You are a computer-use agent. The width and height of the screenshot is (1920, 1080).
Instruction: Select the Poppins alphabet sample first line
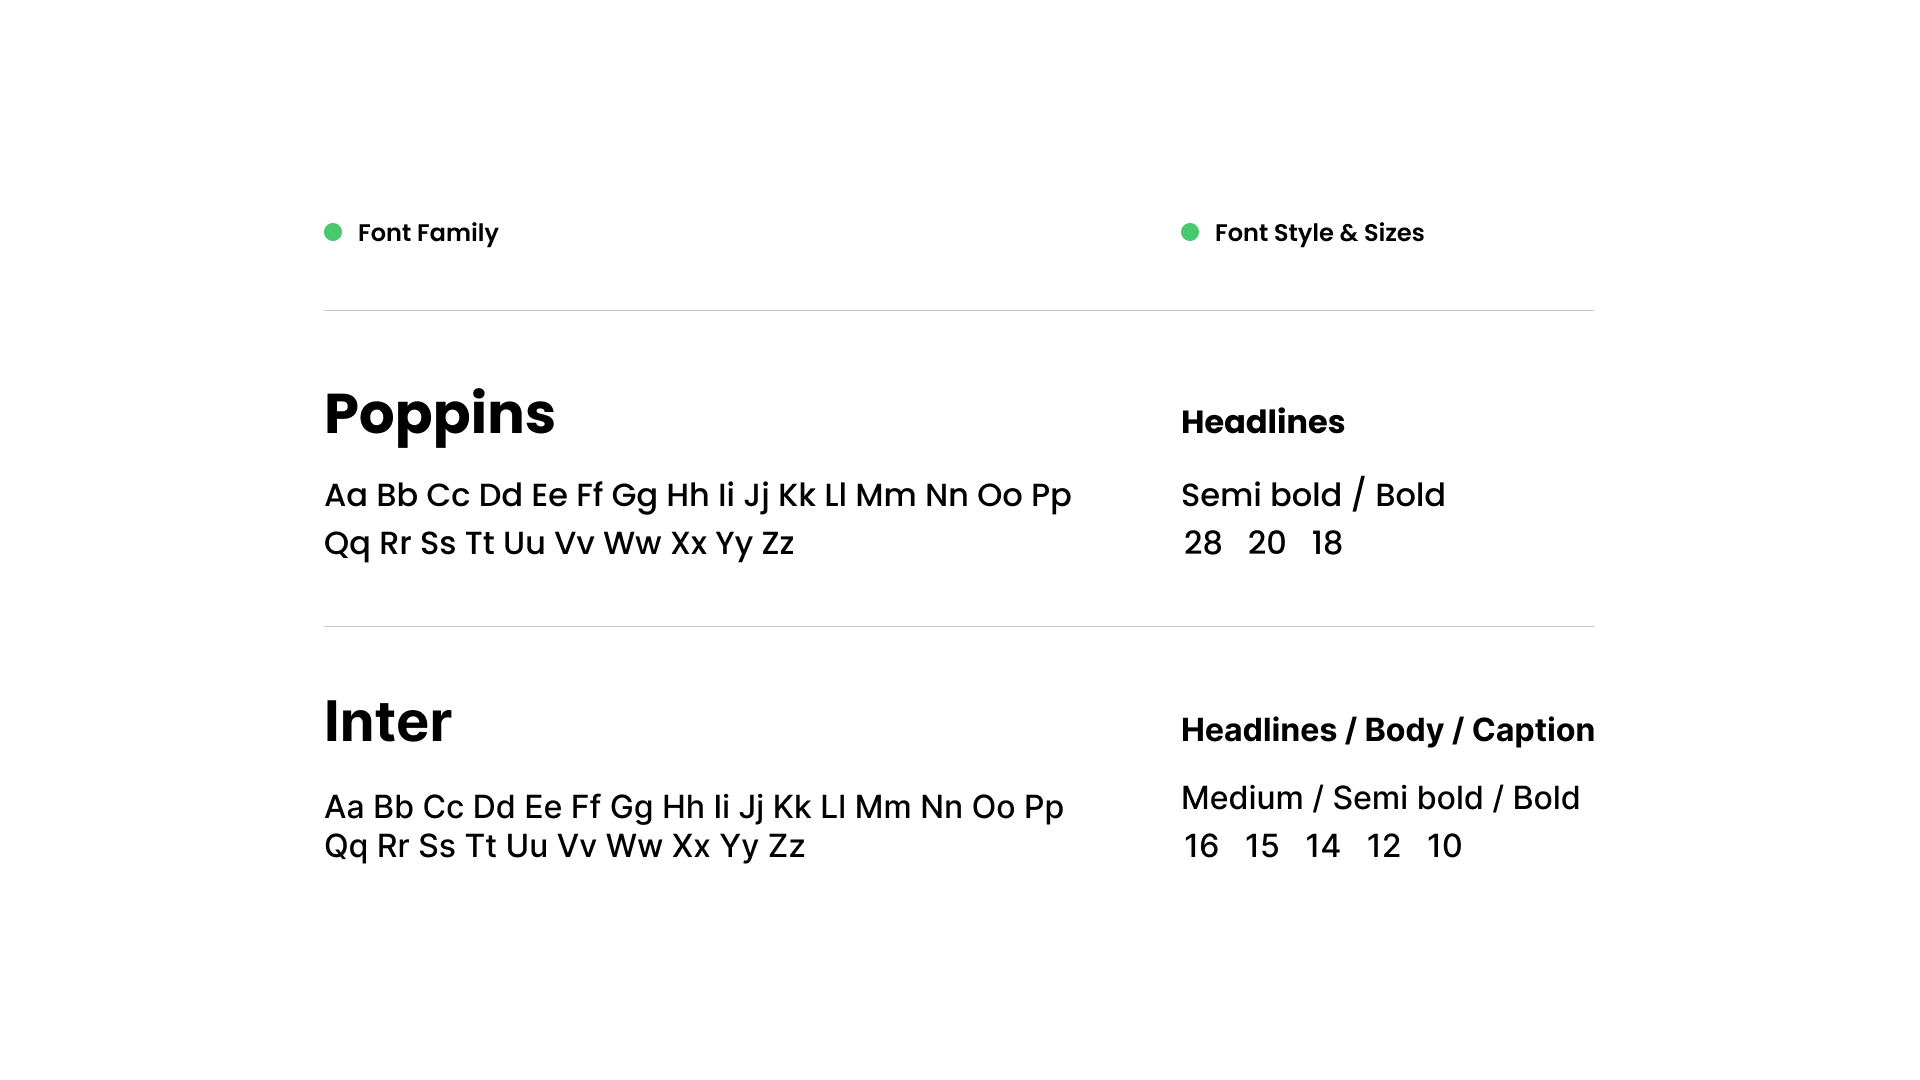698,496
